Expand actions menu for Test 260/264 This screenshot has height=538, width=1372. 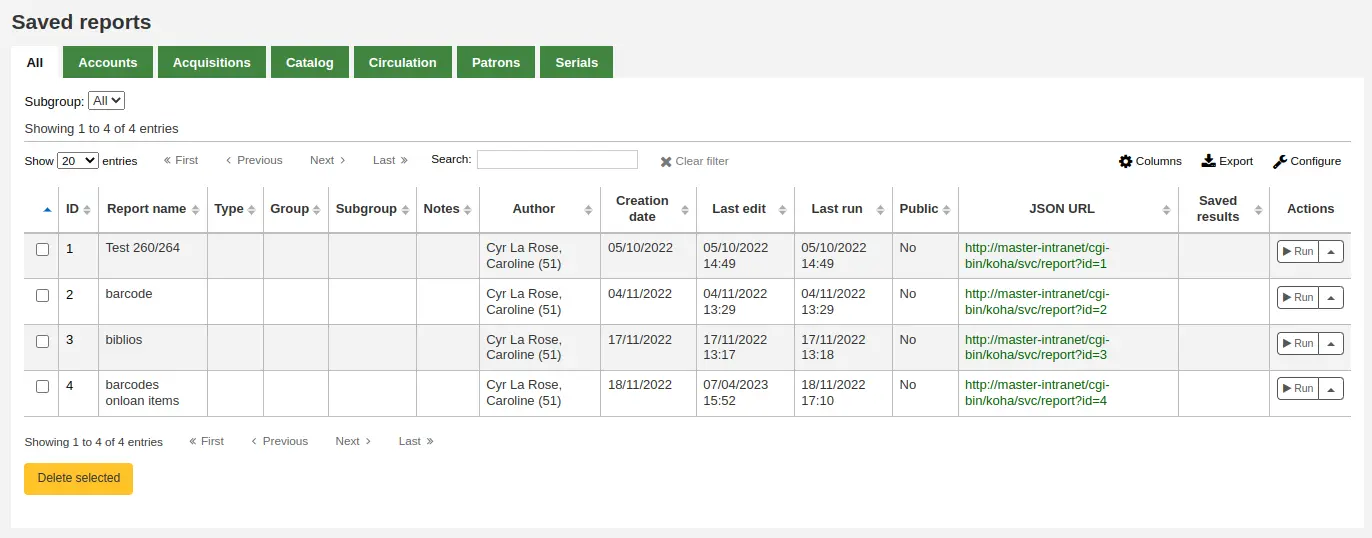click(x=1331, y=252)
